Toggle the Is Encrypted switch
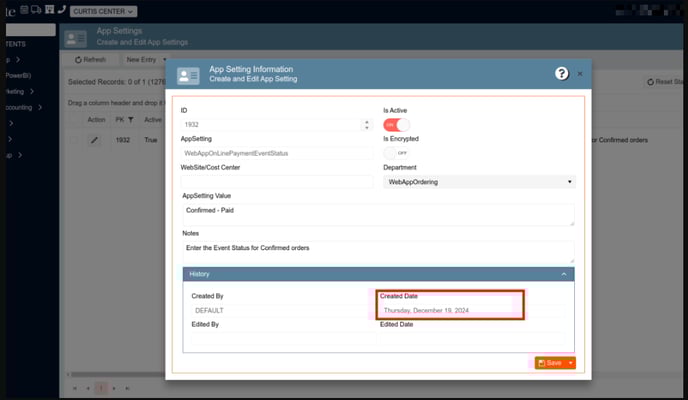 pos(397,153)
